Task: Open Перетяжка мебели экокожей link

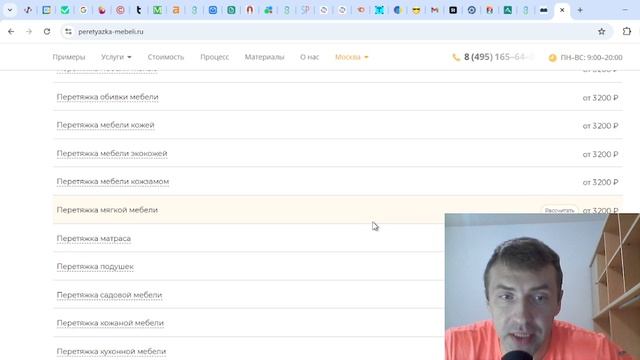Action: click(x=112, y=153)
